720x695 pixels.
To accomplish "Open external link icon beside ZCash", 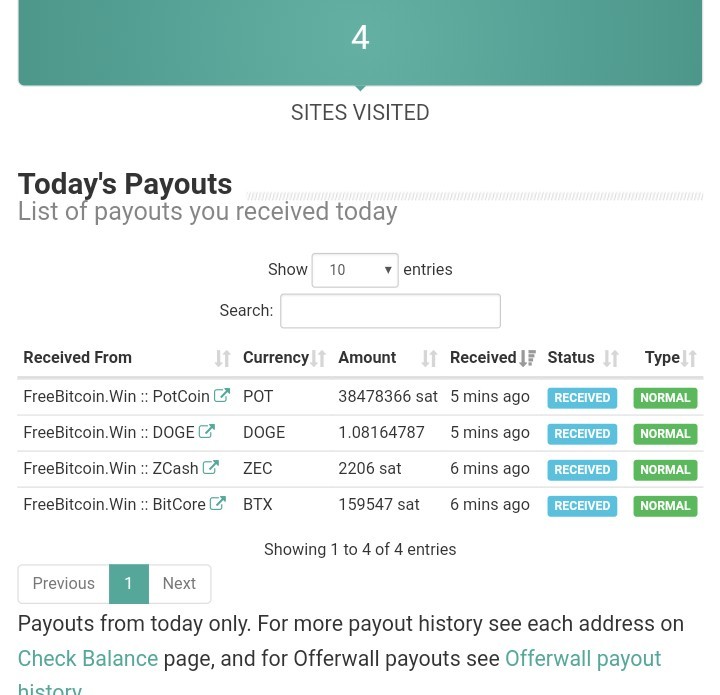I will coord(210,467).
